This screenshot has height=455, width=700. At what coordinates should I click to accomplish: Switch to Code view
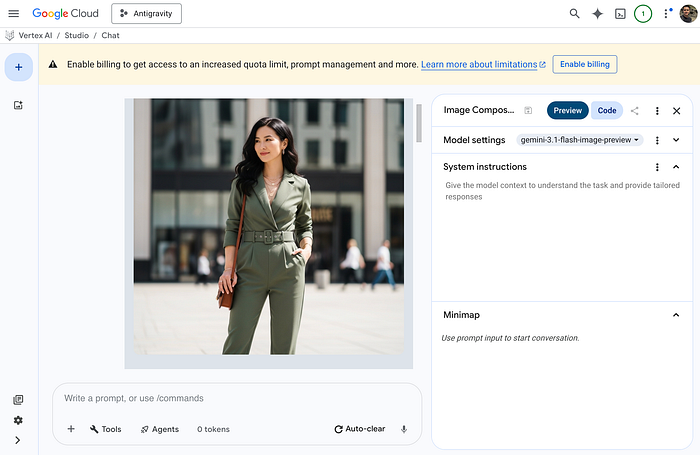coord(607,111)
